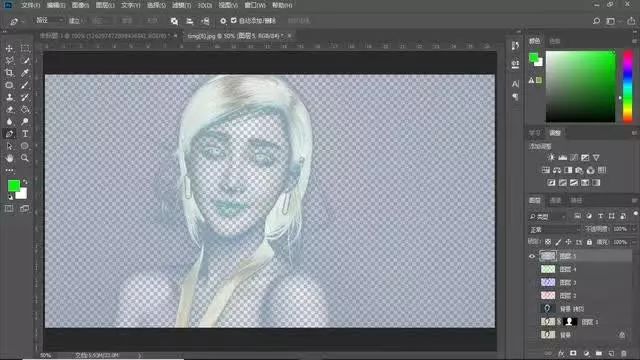
Task: Open the 路径 pen mode dropdown
Action: 49,20
